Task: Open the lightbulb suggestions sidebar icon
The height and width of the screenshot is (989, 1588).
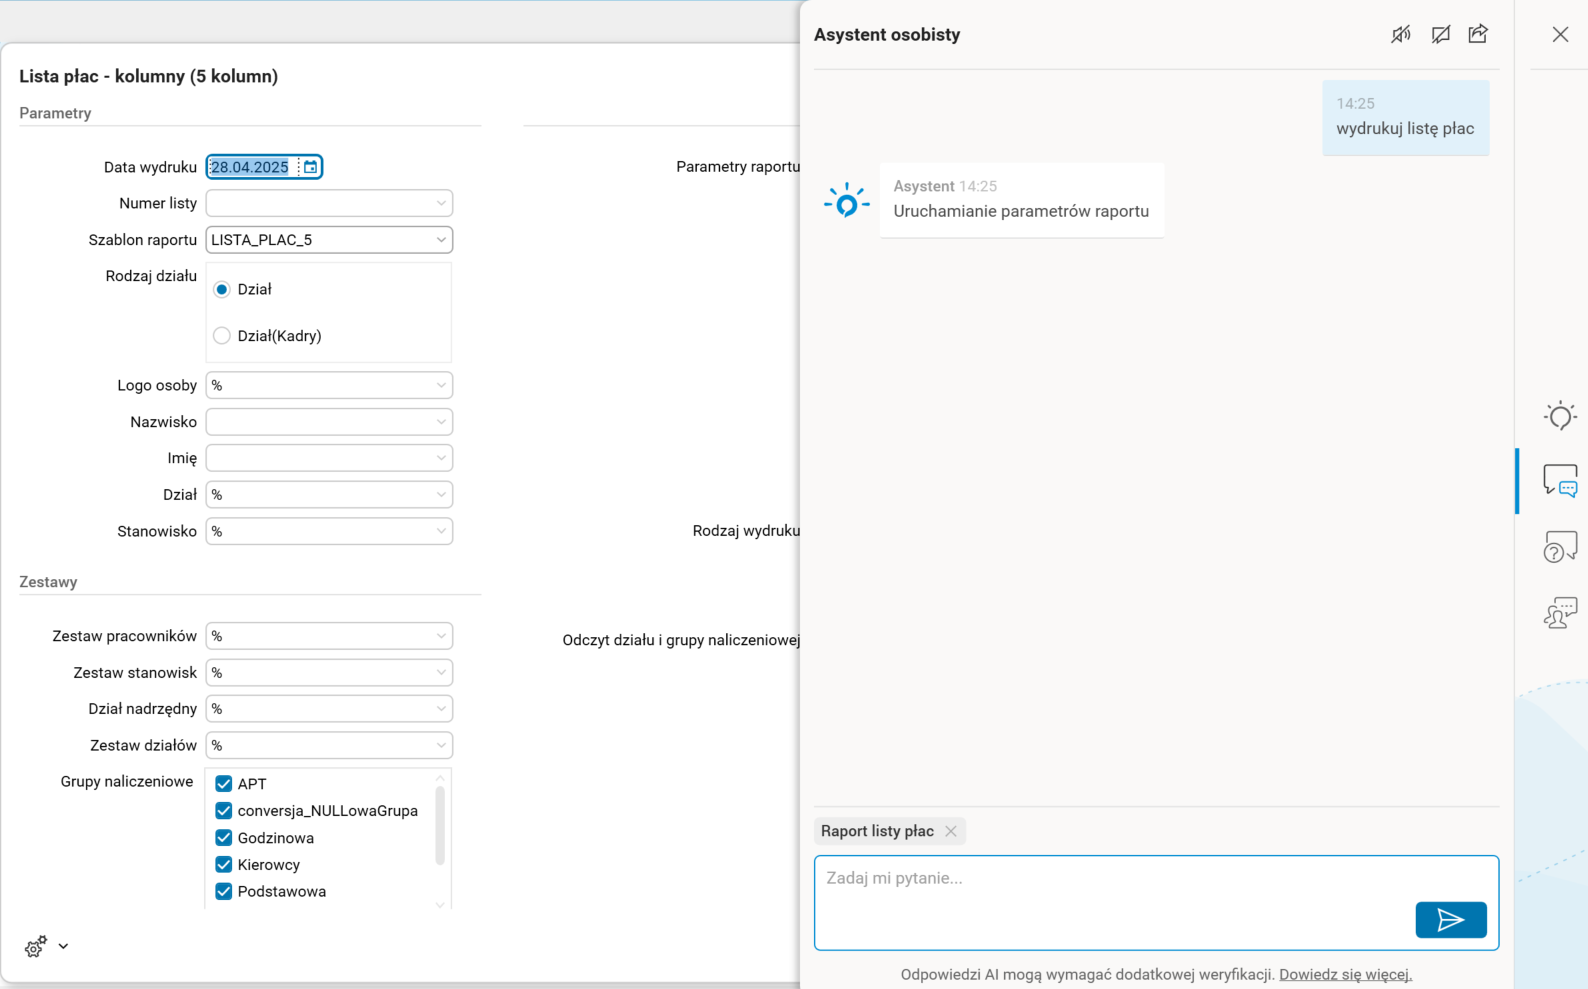Action: point(1560,415)
